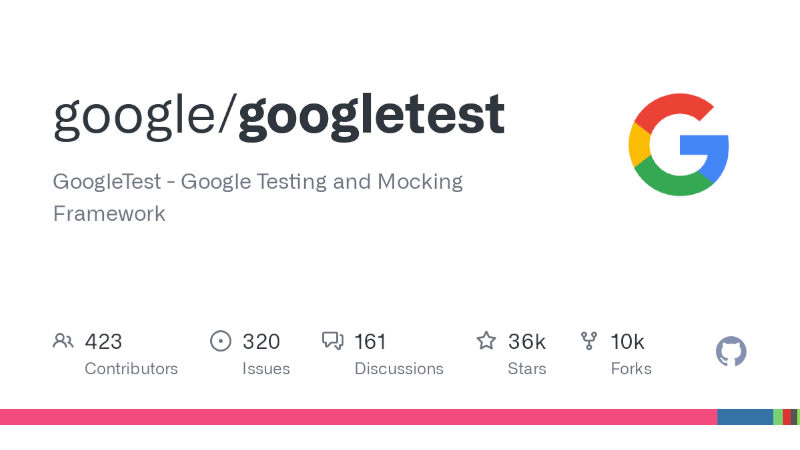Open the Discussions label
The height and width of the screenshot is (450, 800).
tap(398, 368)
